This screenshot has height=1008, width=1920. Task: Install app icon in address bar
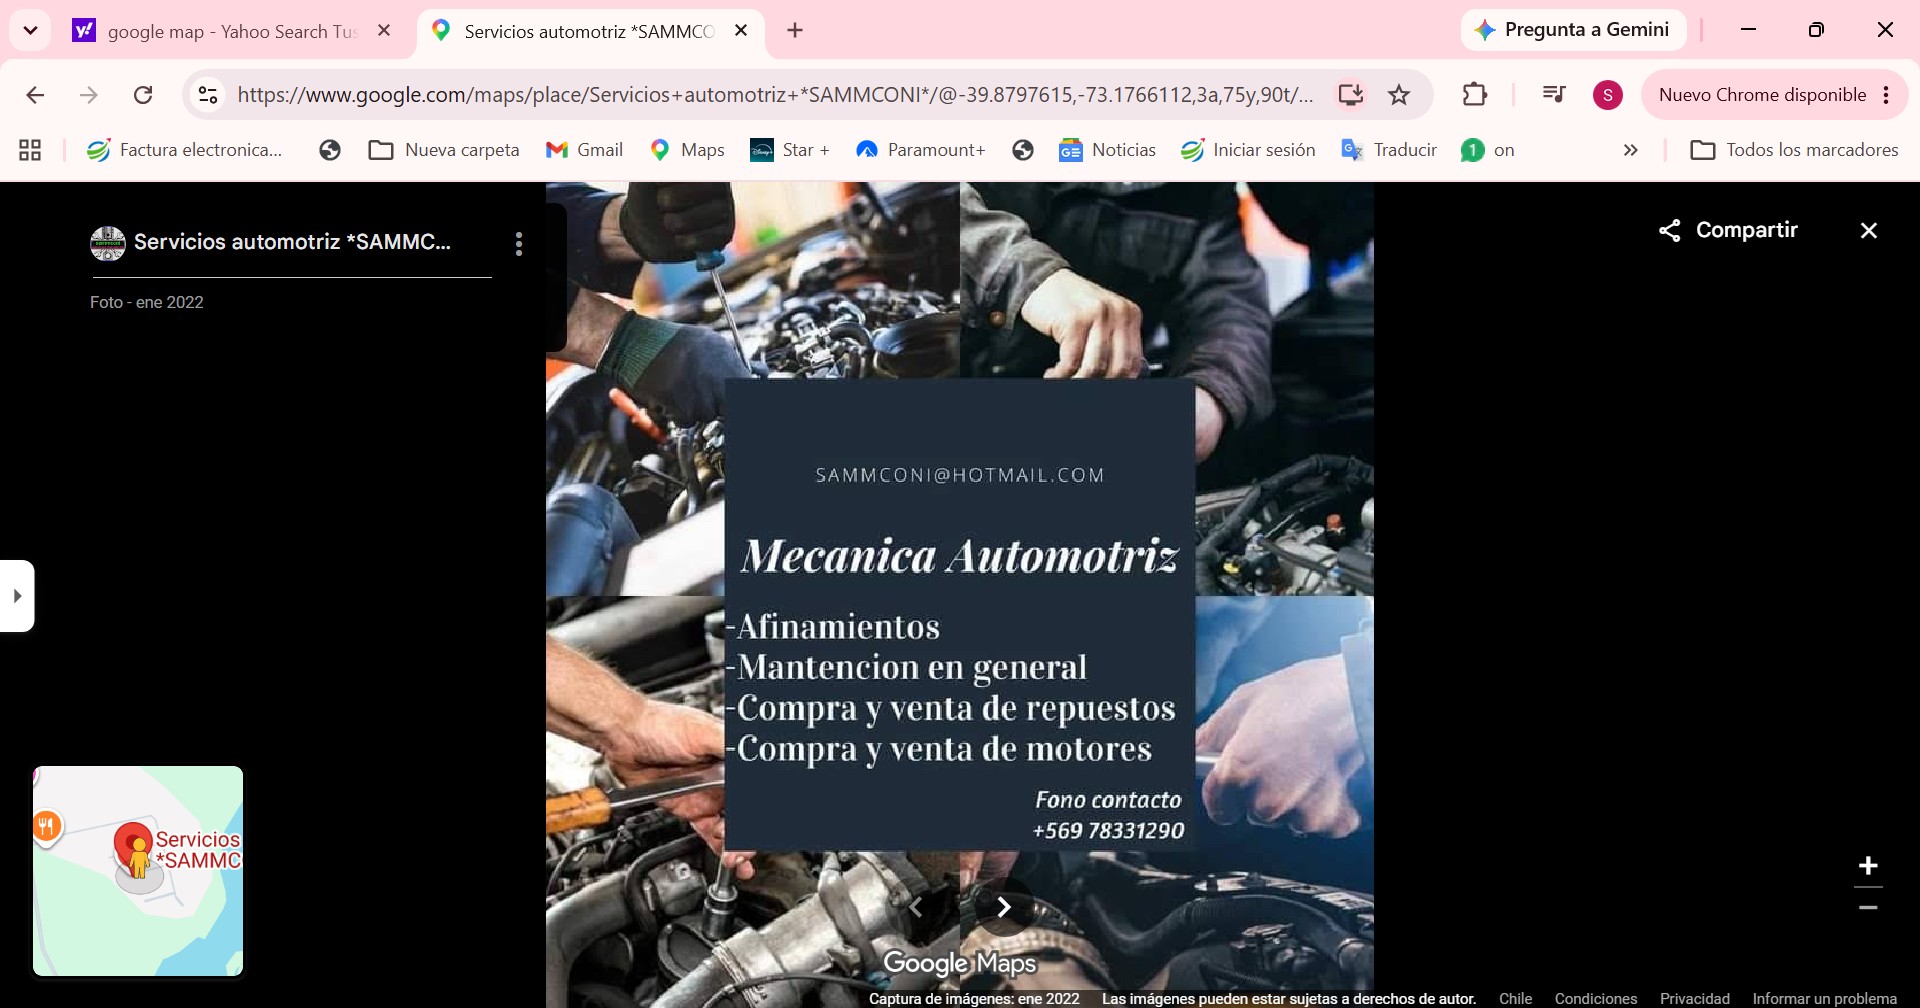pyautogui.click(x=1351, y=95)
